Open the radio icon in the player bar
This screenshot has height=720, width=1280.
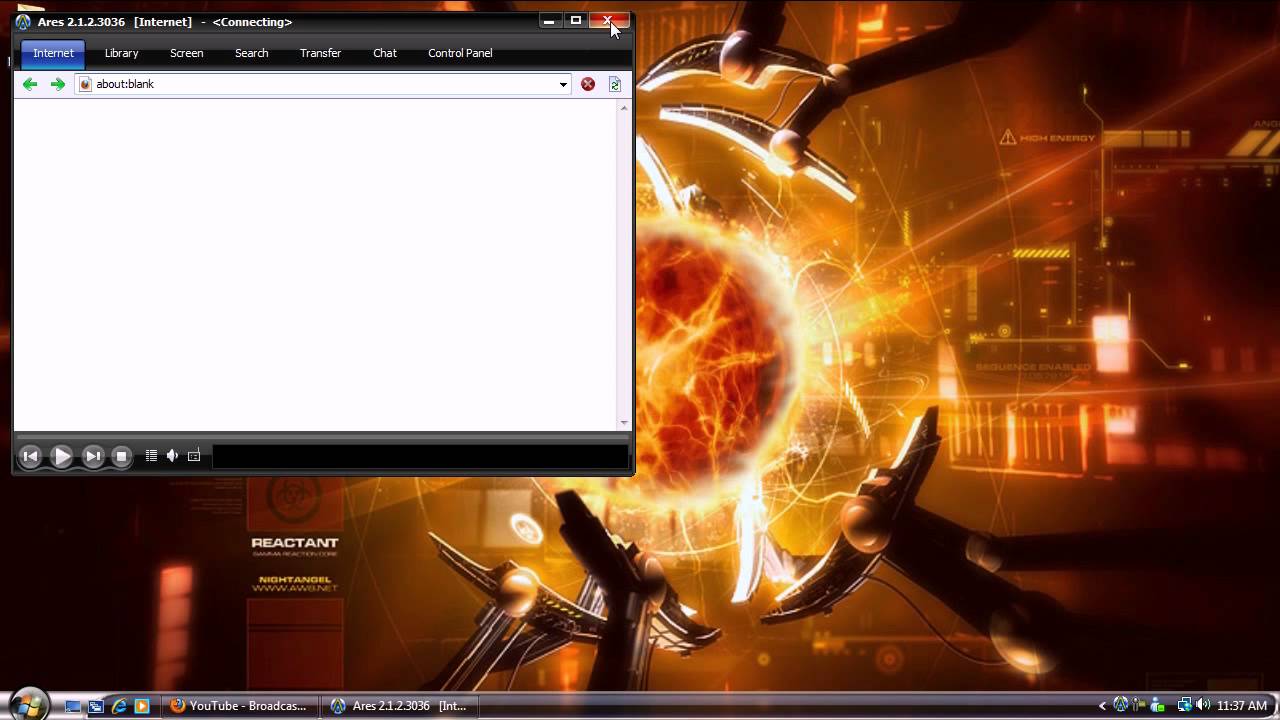194,456
